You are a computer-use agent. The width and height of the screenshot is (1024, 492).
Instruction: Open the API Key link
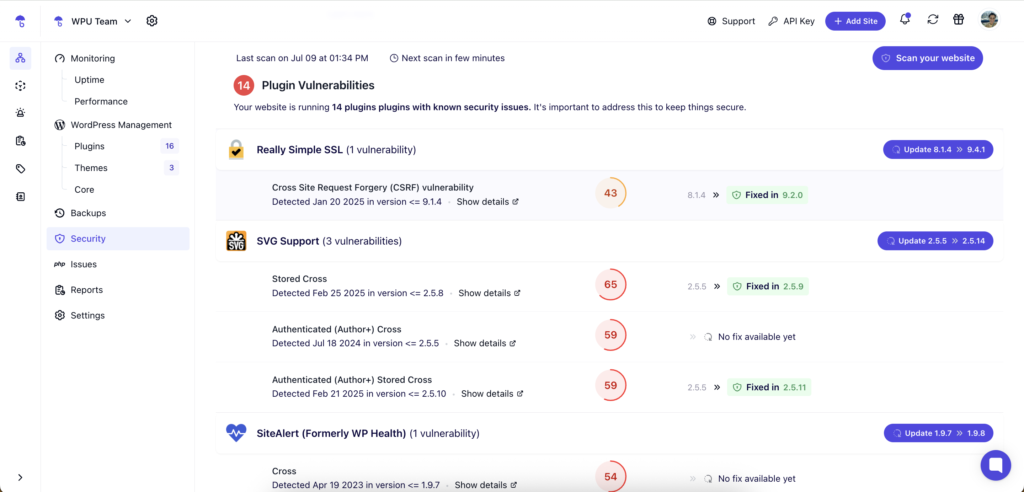tap(792, 21)
